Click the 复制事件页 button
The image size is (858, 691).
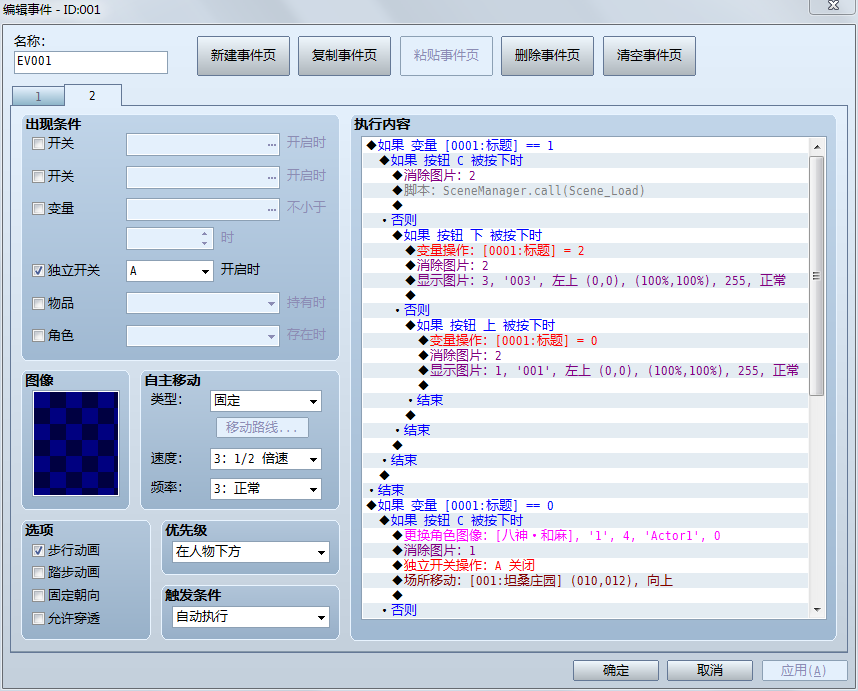click(344, 56)
